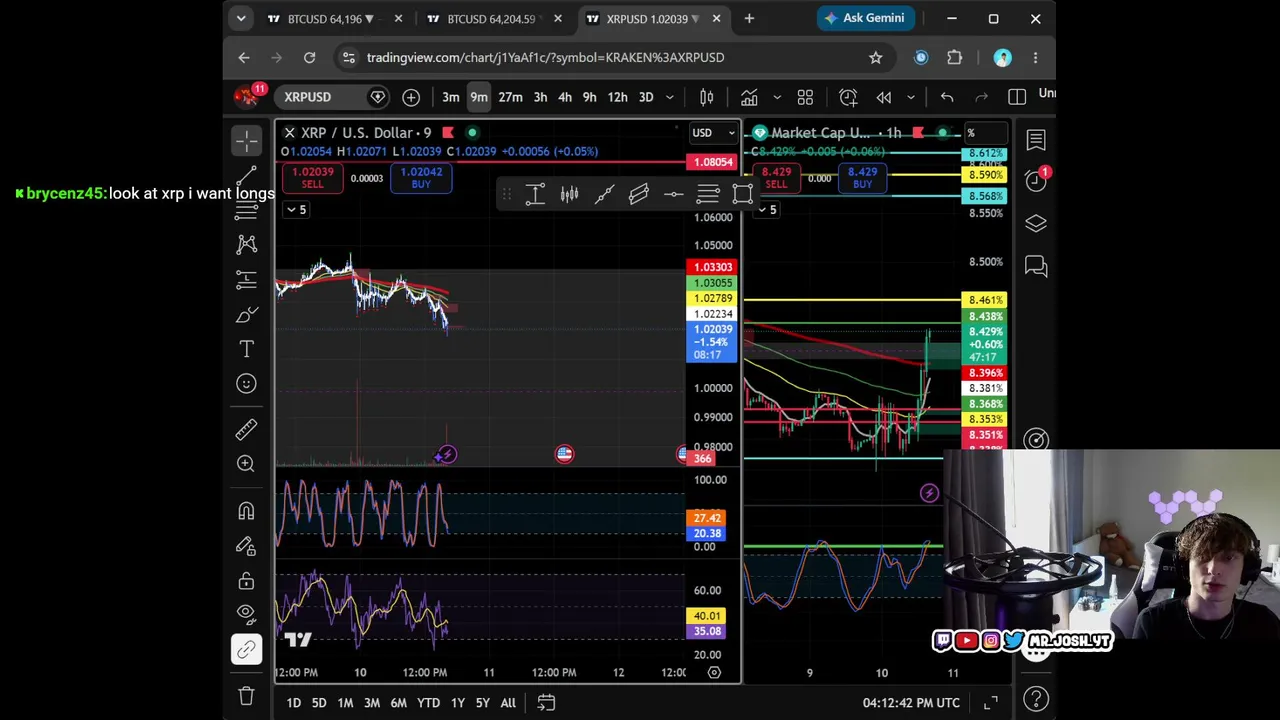
Task: Select the YTD date range
Action: tap(428, 703)
